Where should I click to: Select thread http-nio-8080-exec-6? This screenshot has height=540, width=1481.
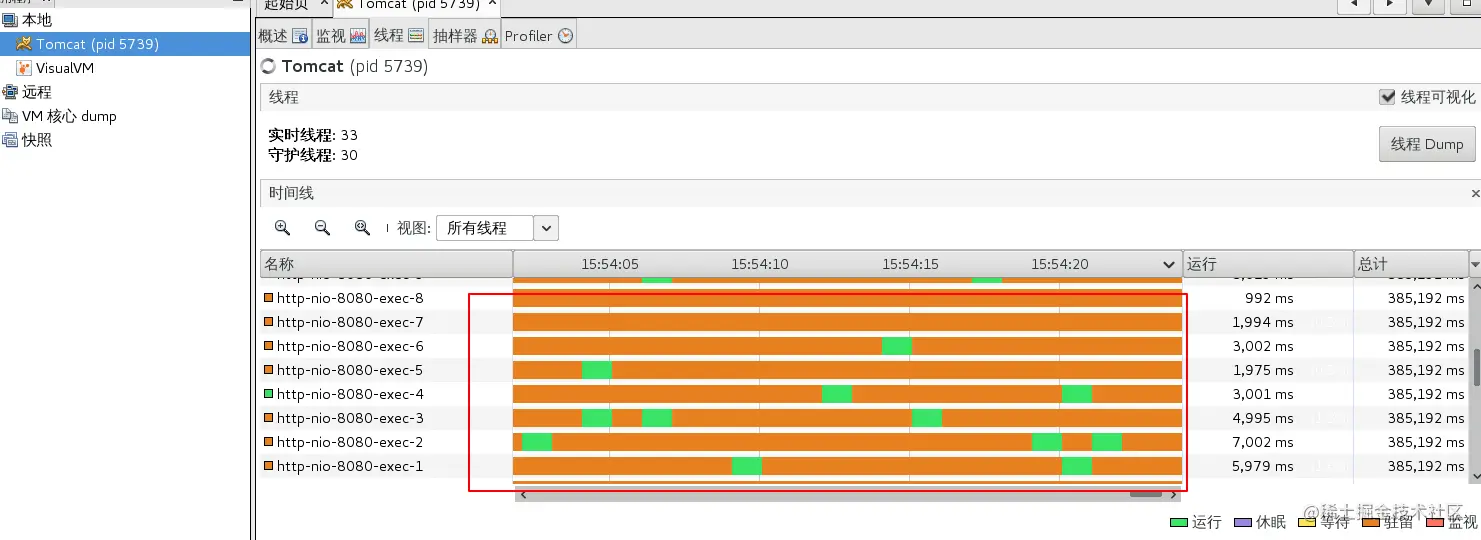(x=350, y=346)
